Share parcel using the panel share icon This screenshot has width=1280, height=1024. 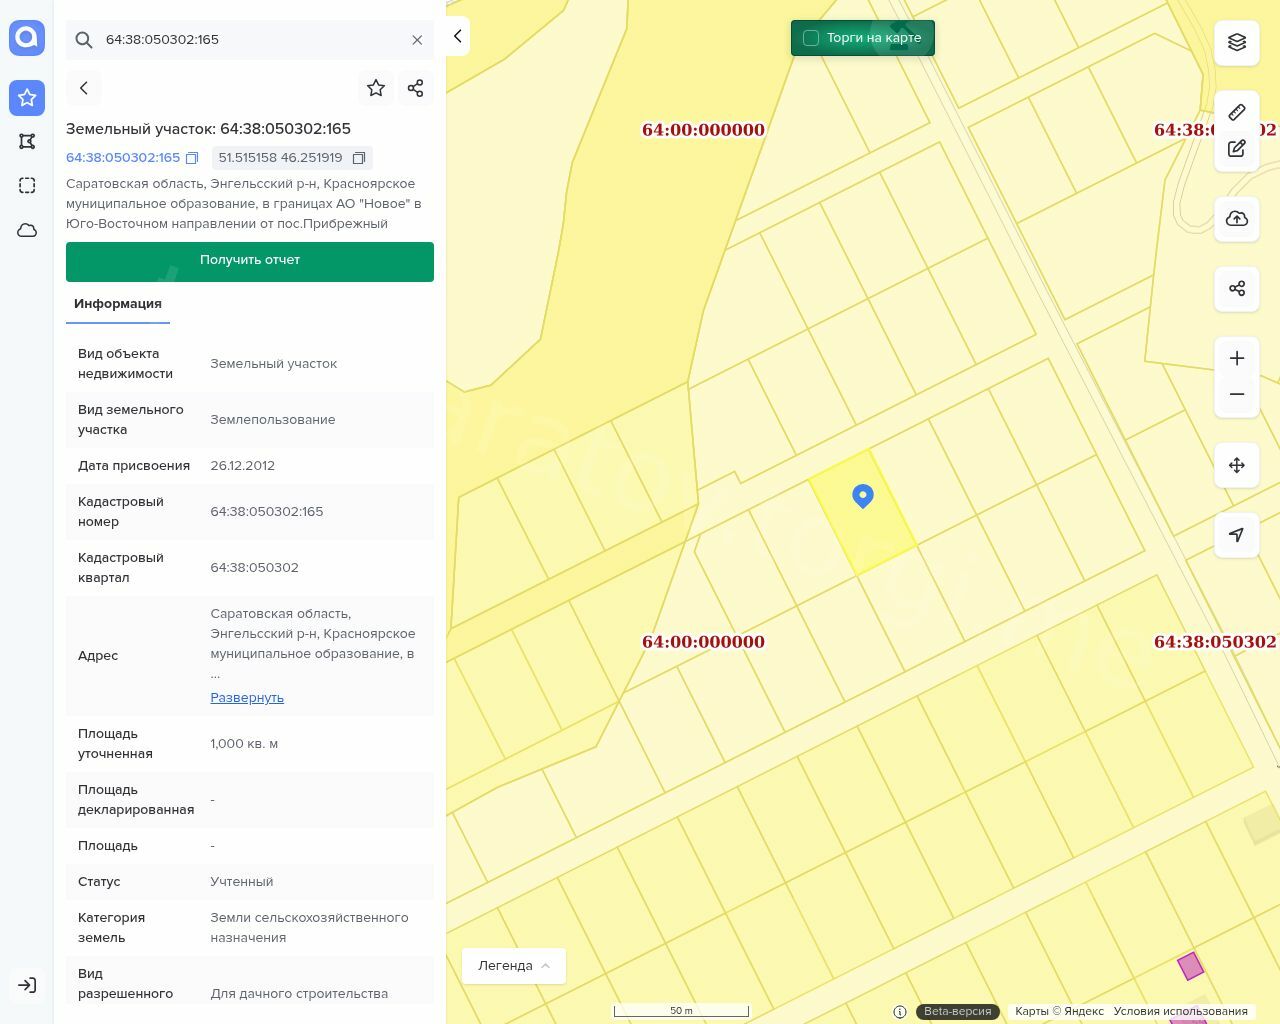click(x=416, y=88)
